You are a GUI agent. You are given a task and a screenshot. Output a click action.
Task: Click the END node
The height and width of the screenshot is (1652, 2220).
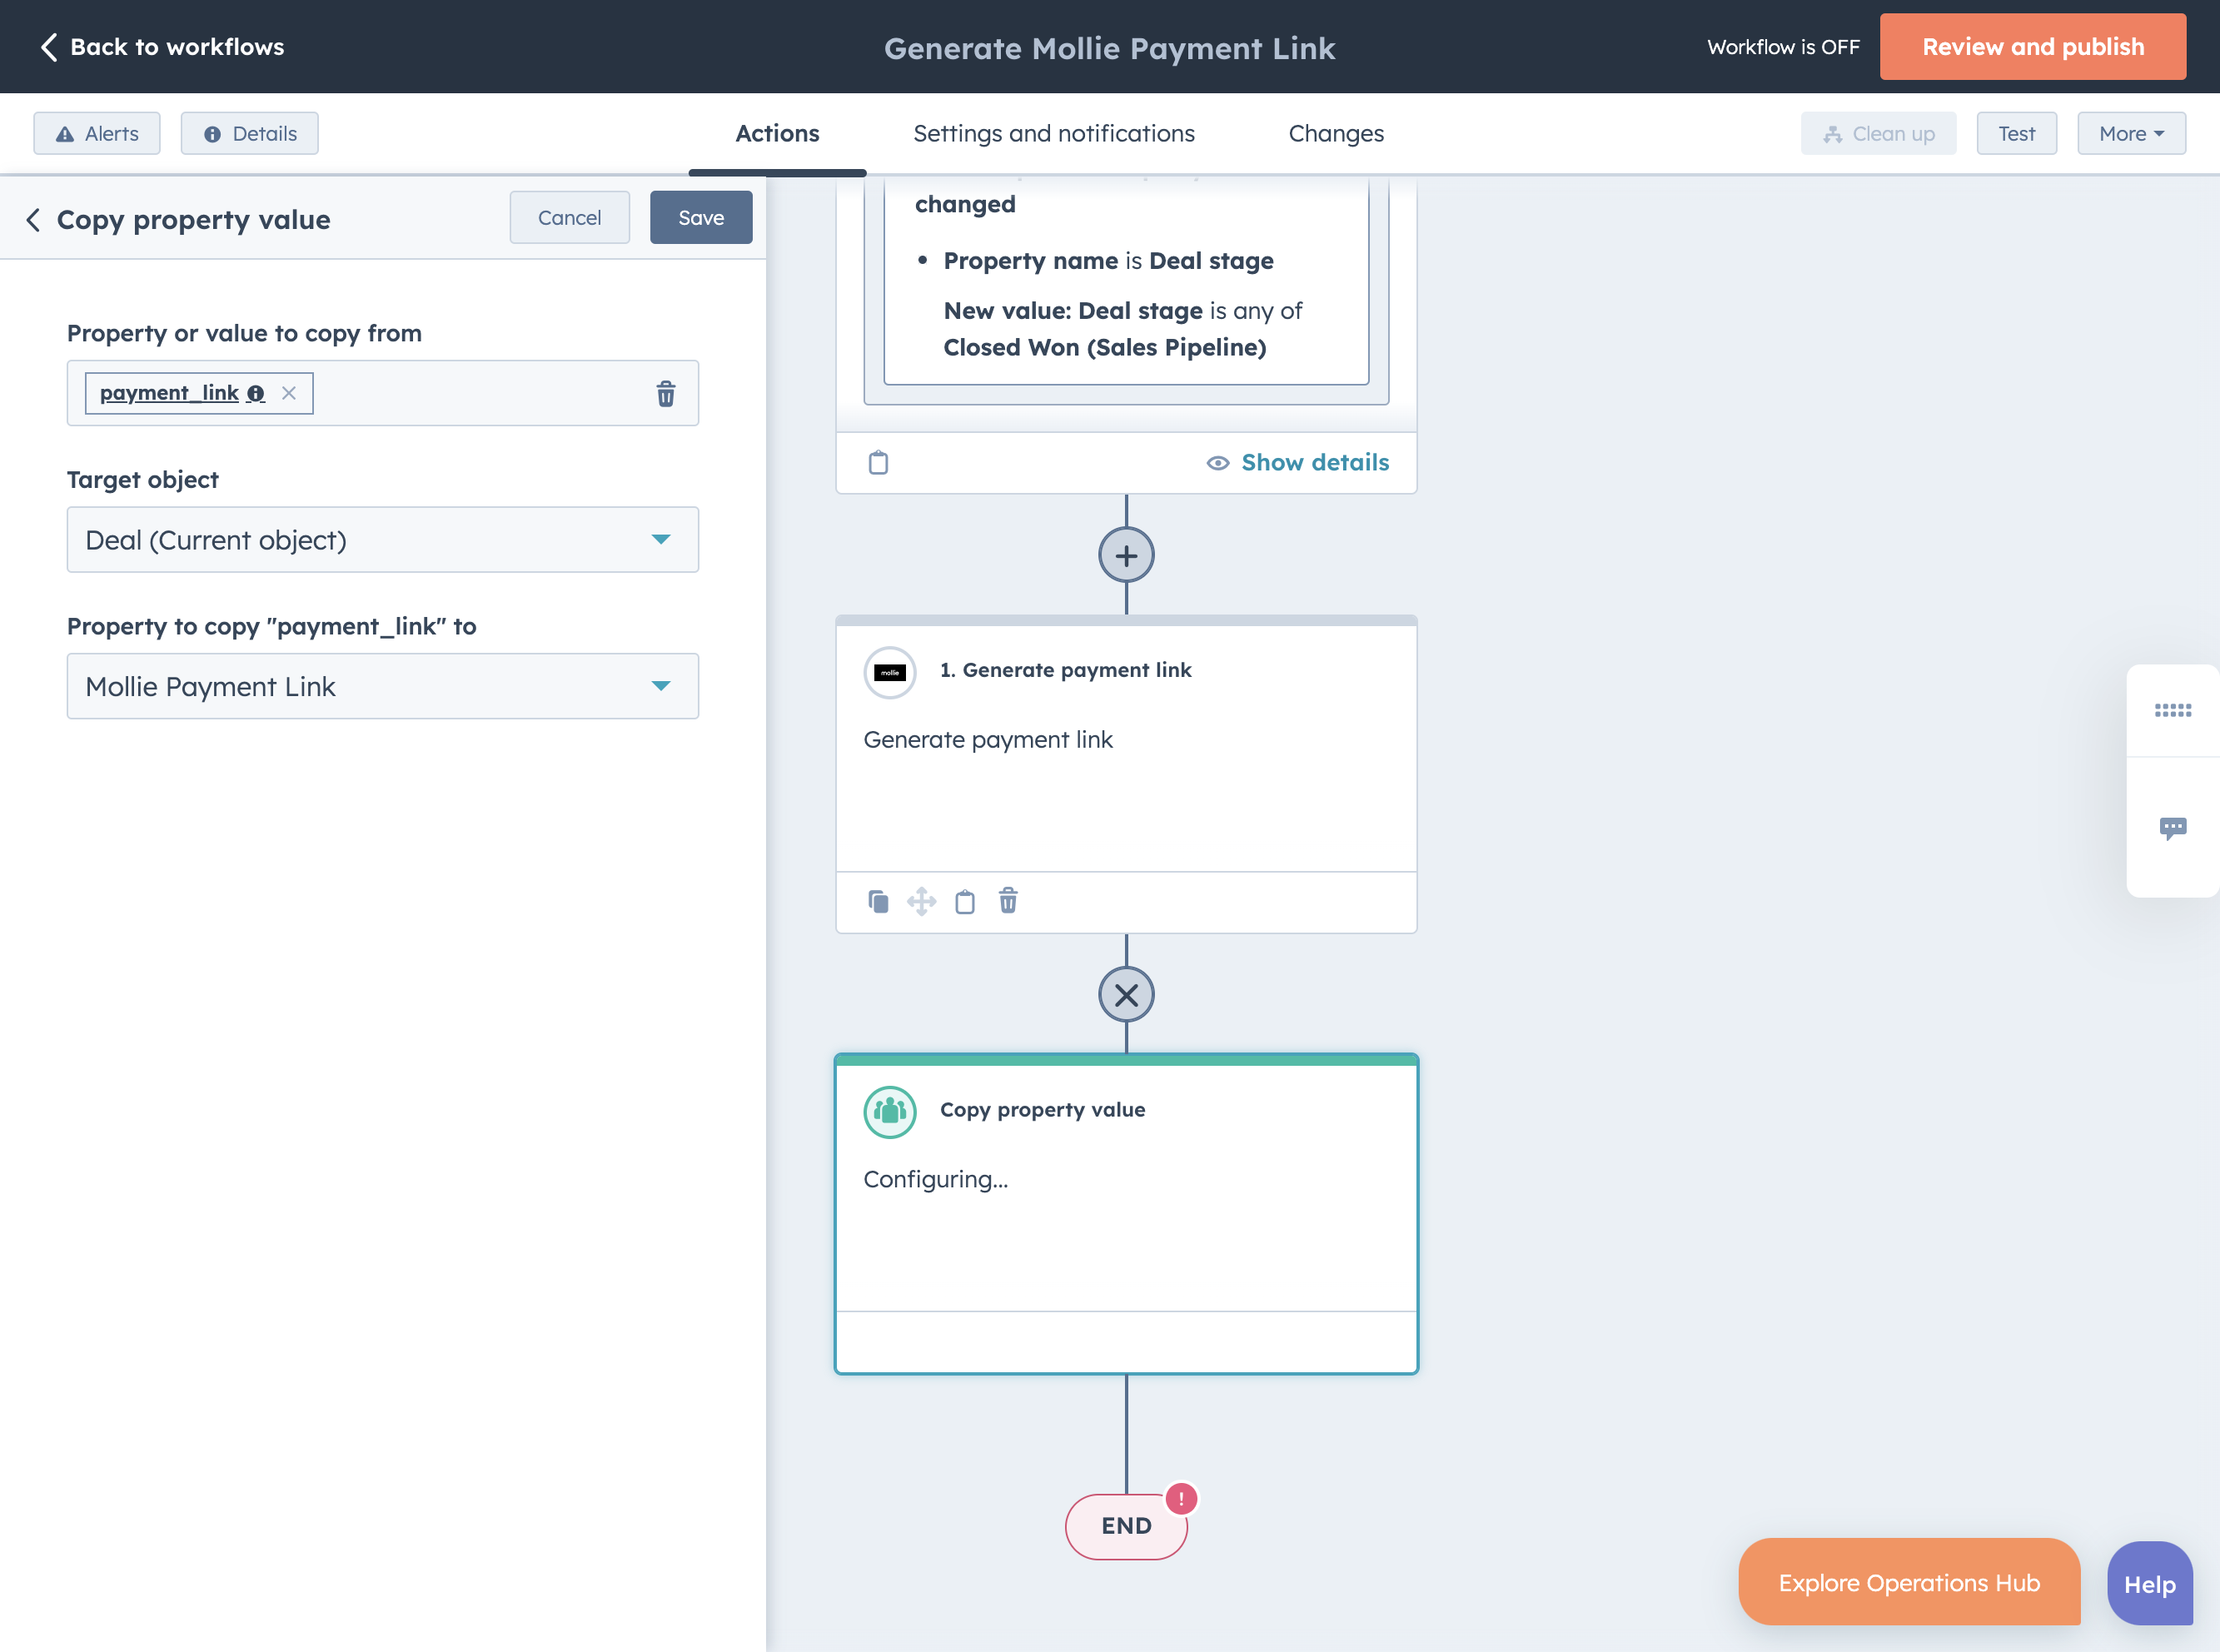coord(1126,1526)
